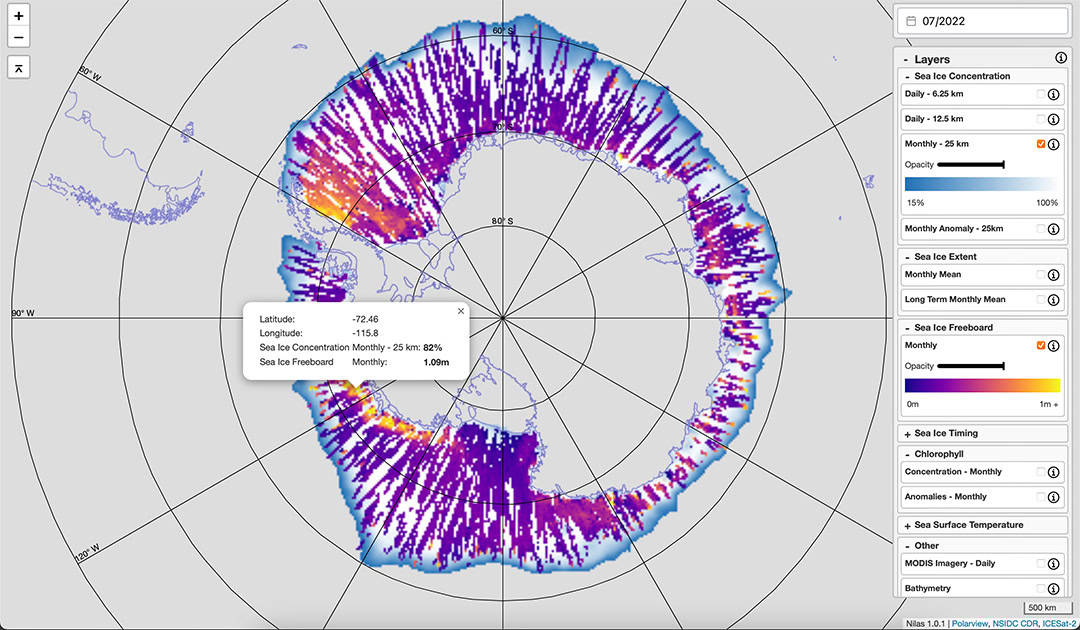
Task: Uncheck the Monthly - 25 km concentration layer
Action: pyautogui.click(x=1040, y=143)
